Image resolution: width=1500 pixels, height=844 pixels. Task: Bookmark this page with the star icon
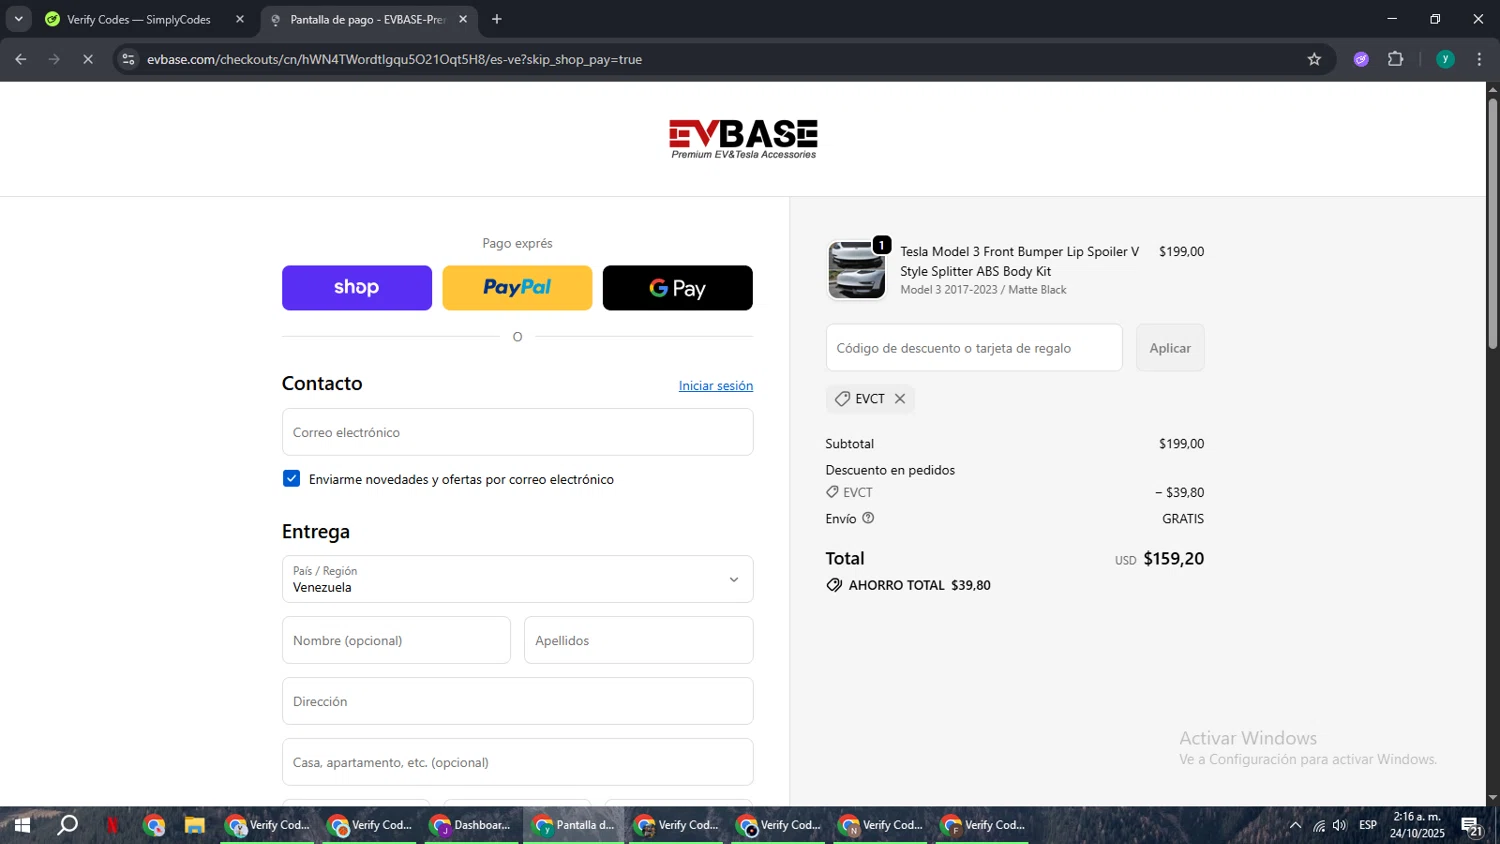click(1314, 59)
